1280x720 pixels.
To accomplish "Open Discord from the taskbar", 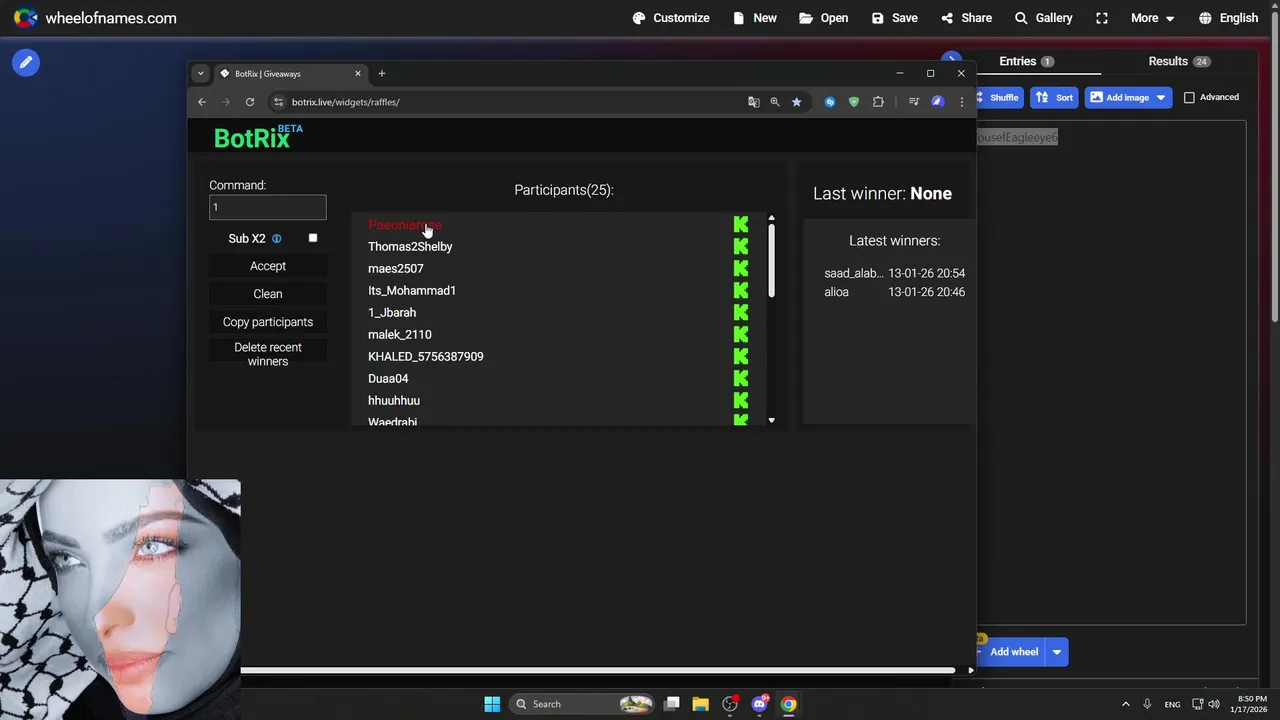I will [x=759, y=704].
